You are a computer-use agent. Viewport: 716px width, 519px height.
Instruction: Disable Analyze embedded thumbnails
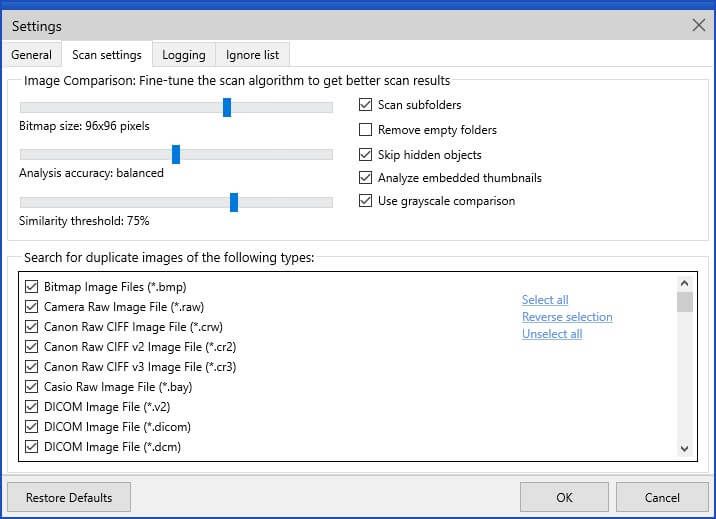tap(365, 178)
